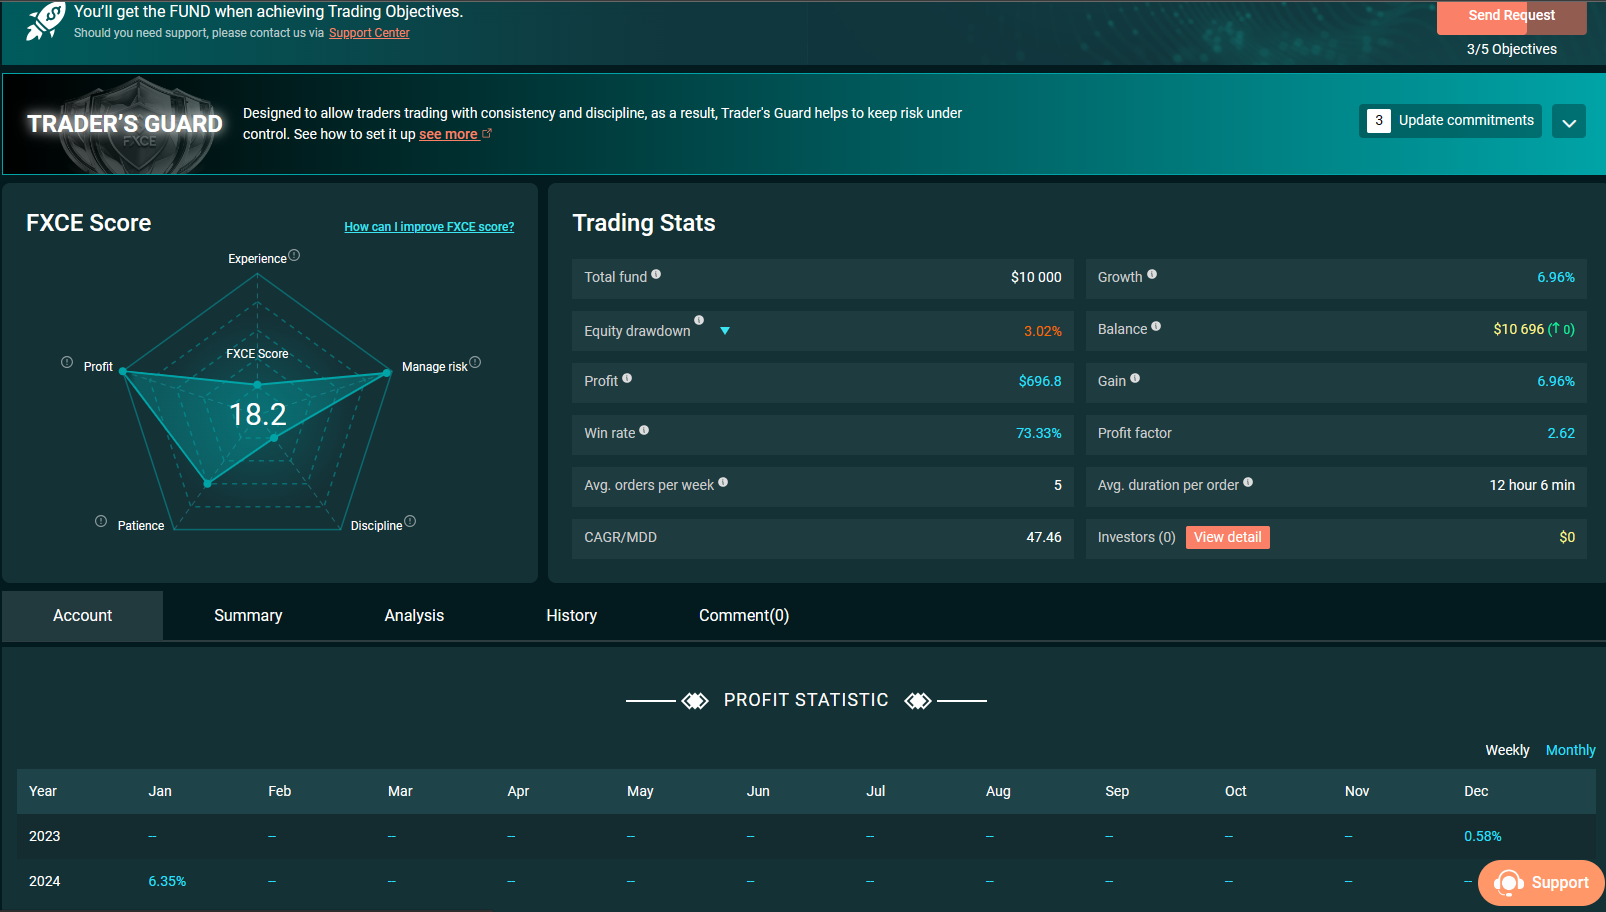Click the Profit vertex on radar chart
This screenshot has height=912, width=1606.
[123, 371]
